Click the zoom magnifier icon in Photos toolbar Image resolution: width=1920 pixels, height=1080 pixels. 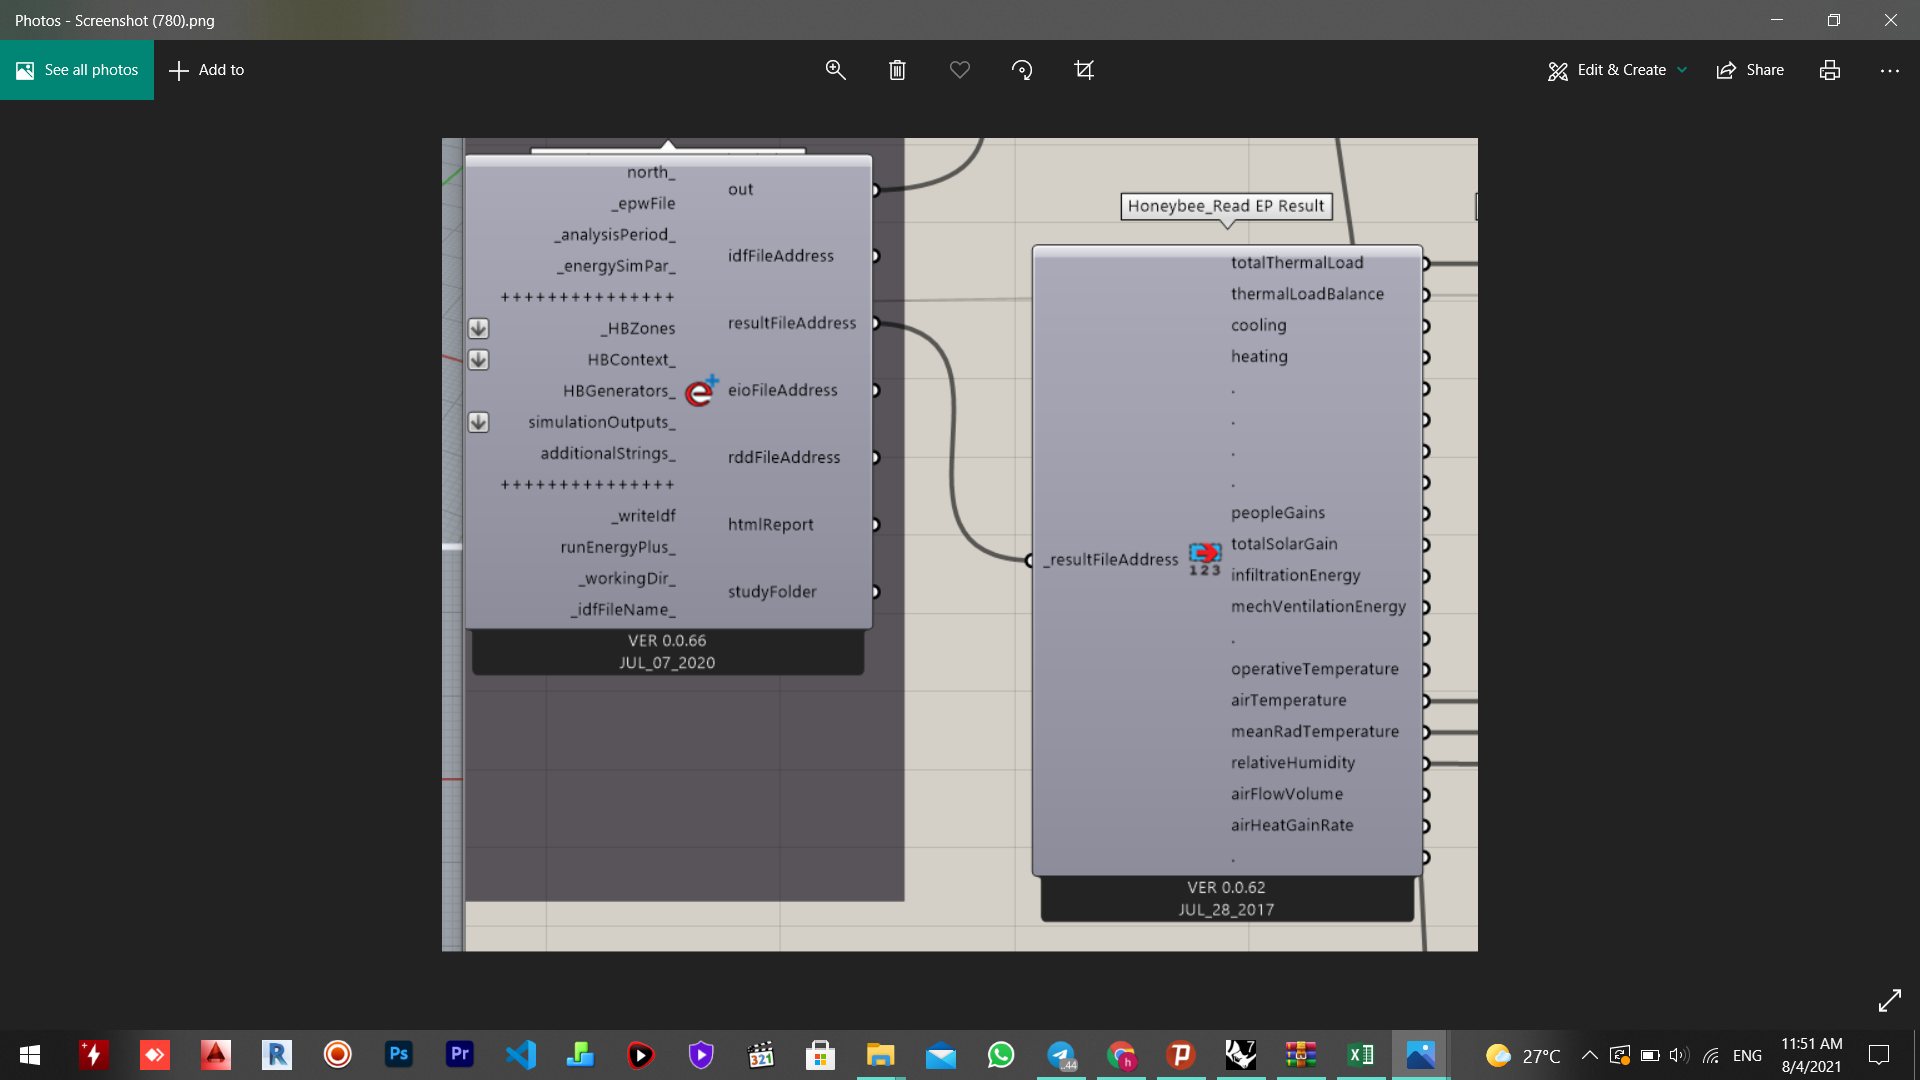pos(835,70)
